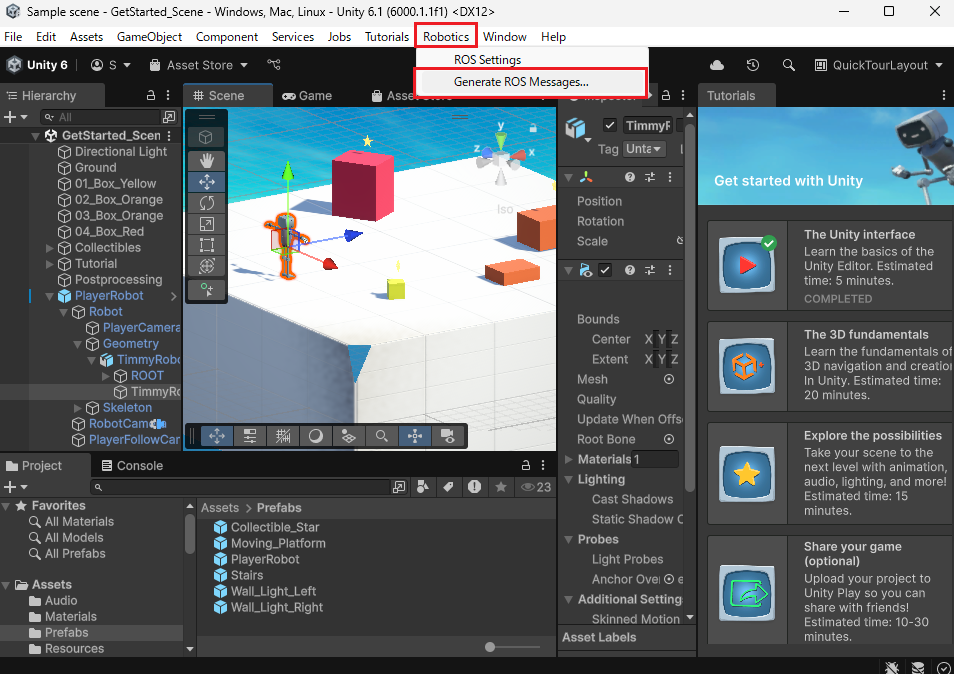The width and height of the screenshot is (954, 674).
Task: Select the Move tool in Scene toolbar
Action: coord(206,182)
